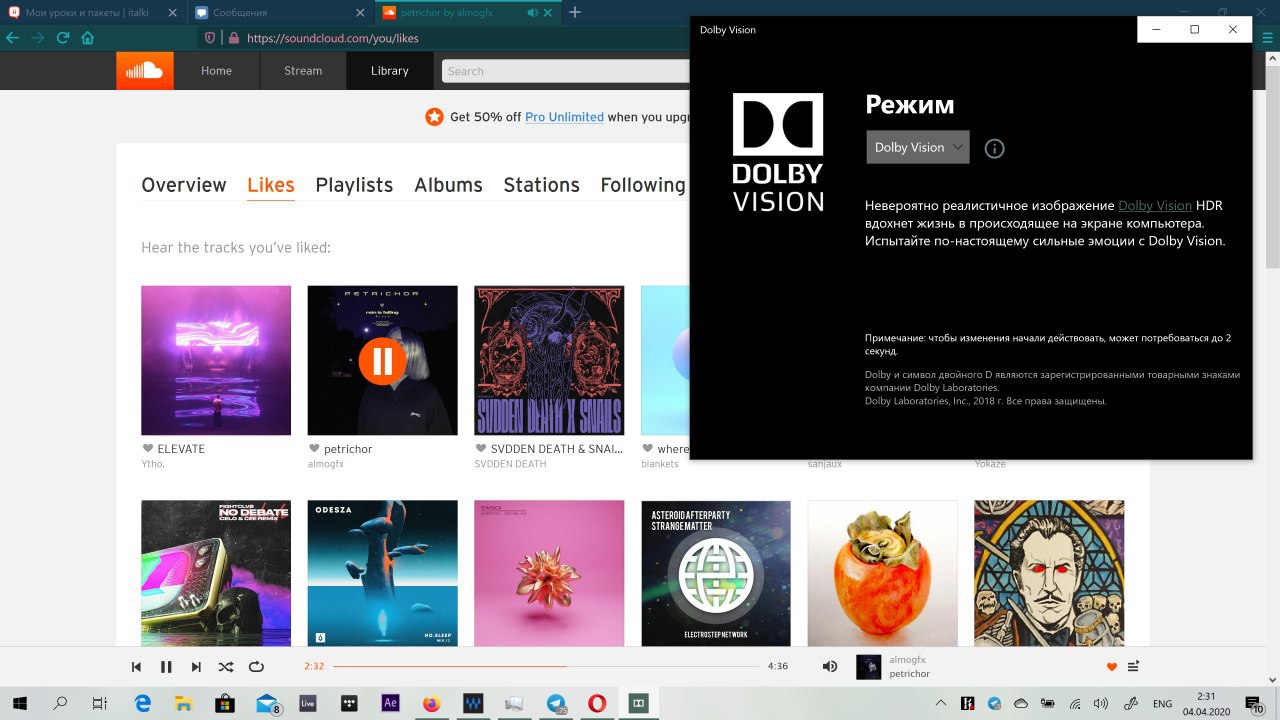Open Microsoft Store from taskbar

pos(225,703)
